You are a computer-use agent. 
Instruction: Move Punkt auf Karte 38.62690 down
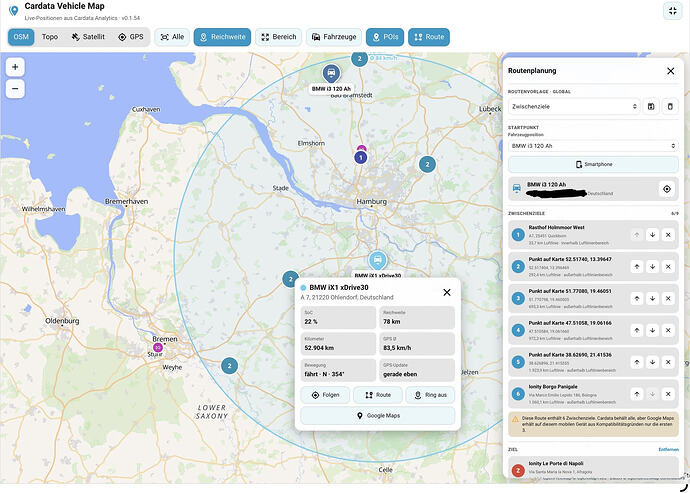click(x=652, y=362)
